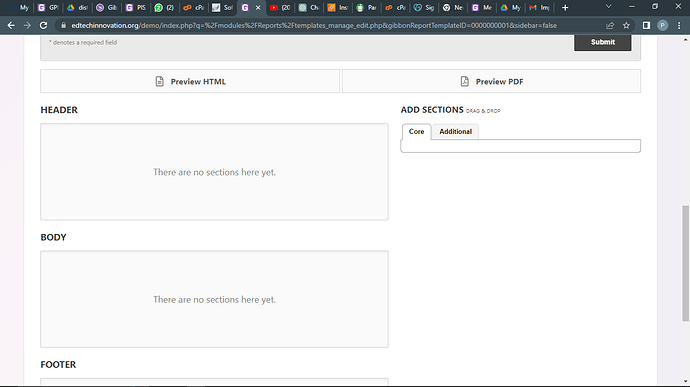
Task: Click the site lock icon in the address bar
Action: coord(63,26)
